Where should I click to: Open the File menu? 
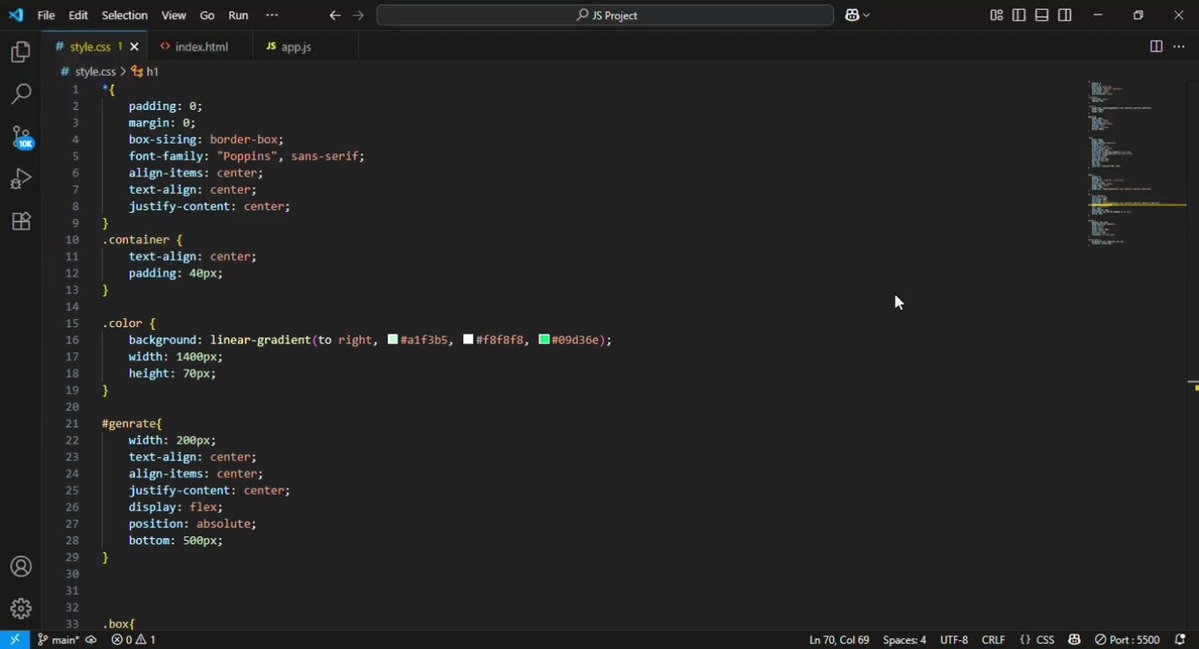(46, 15)
